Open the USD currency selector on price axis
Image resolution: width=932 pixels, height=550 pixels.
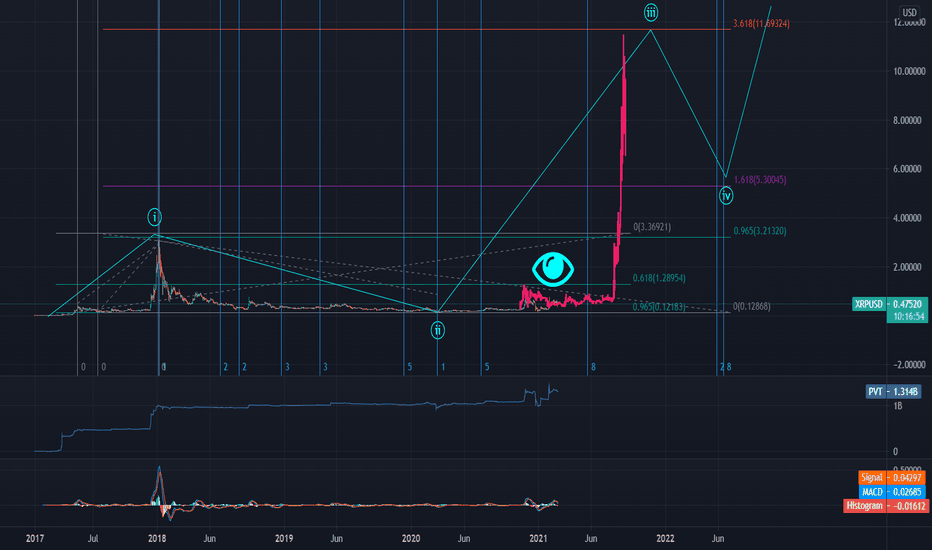(909, 12)
